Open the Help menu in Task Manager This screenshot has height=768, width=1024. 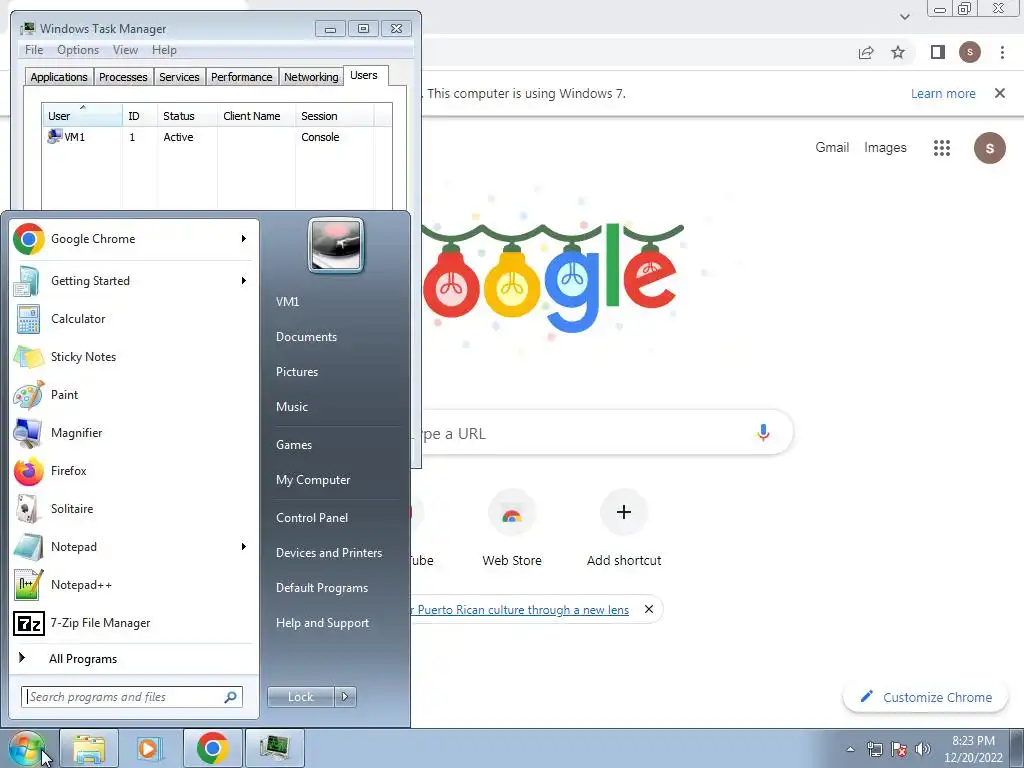164,50
